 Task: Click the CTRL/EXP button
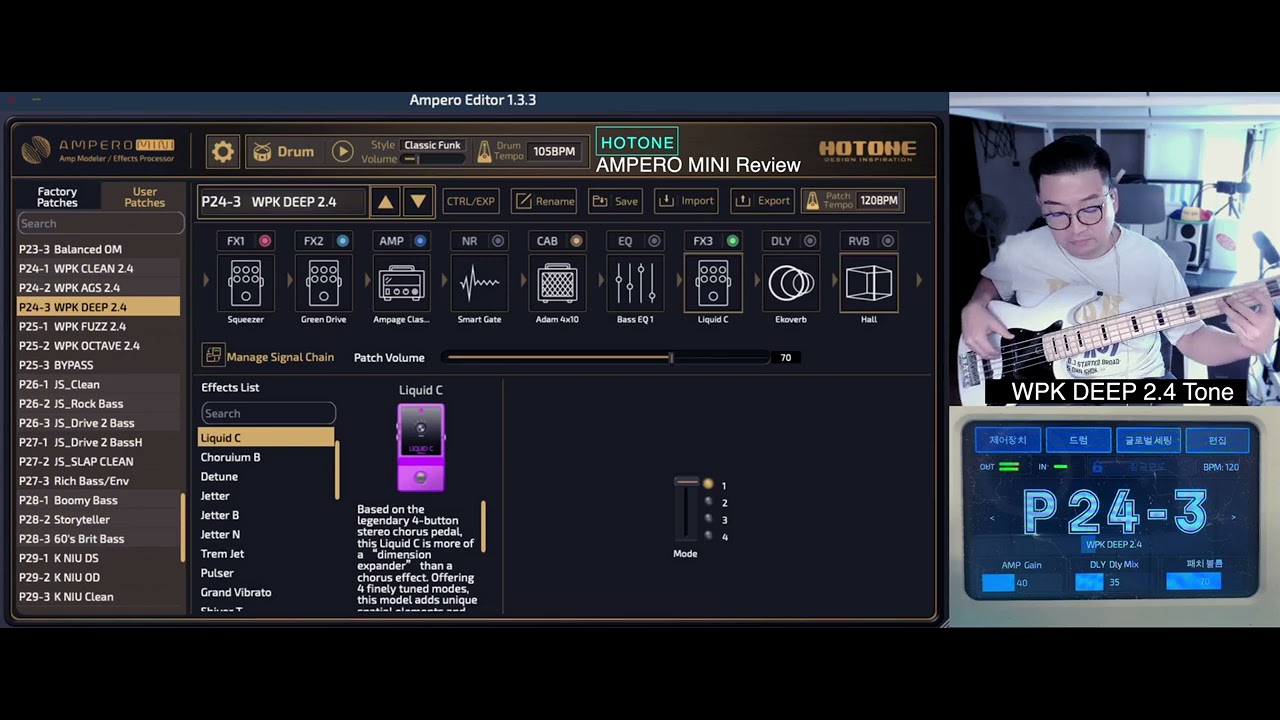tap(471, 201)
